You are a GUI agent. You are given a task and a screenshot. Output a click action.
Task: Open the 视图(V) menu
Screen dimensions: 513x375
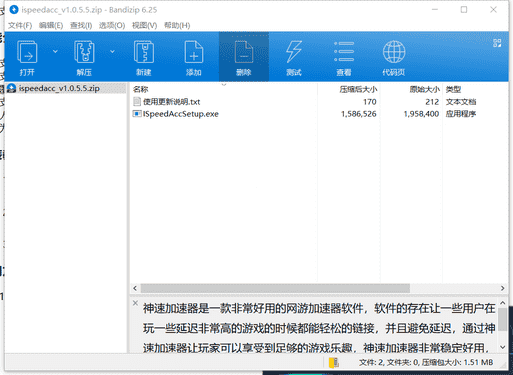(144, 25)
